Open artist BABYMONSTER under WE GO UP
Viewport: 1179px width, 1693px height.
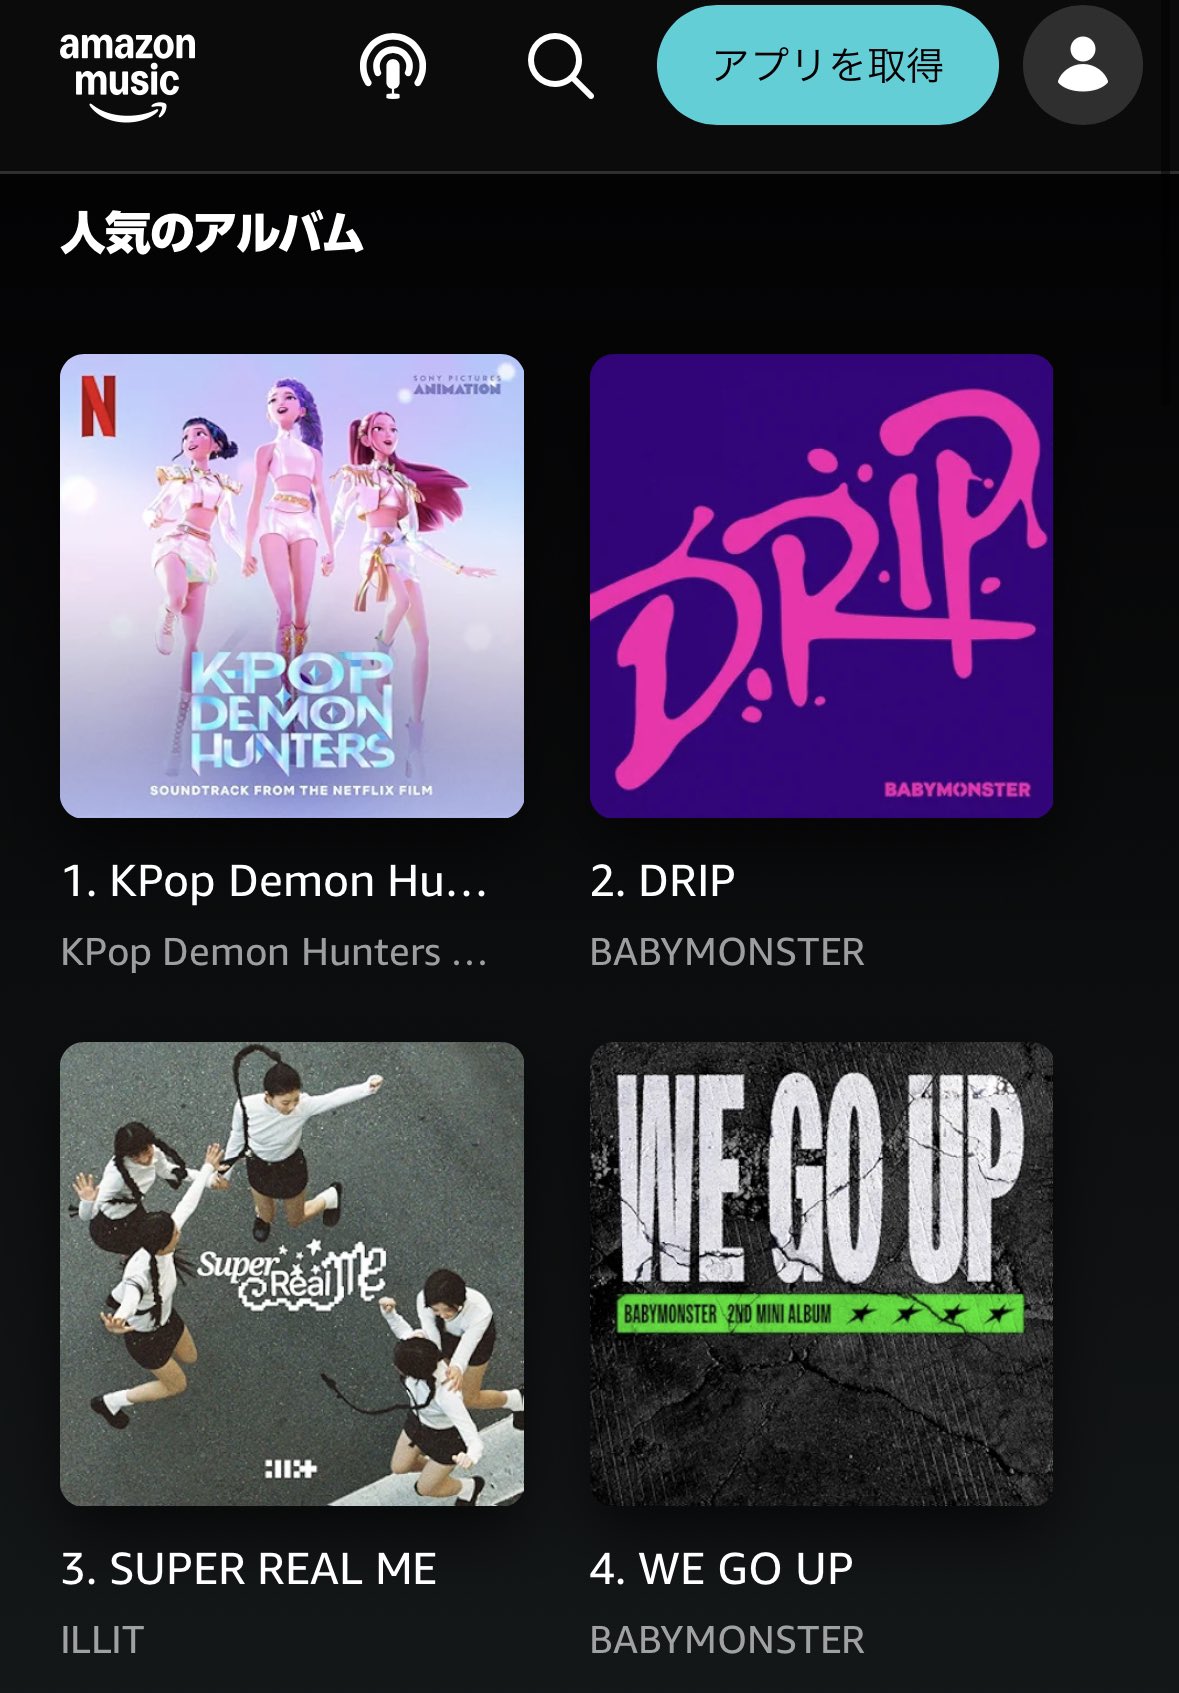[727, 1640]
